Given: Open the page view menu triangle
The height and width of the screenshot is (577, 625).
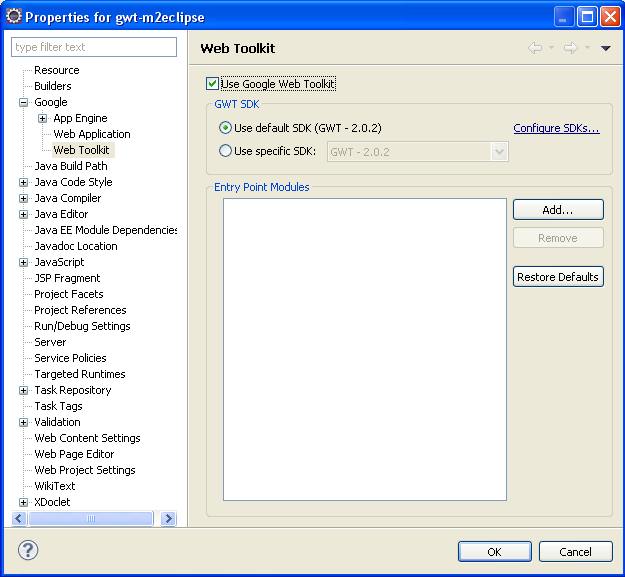Looking at the screenshot, I should pos(605,48).
